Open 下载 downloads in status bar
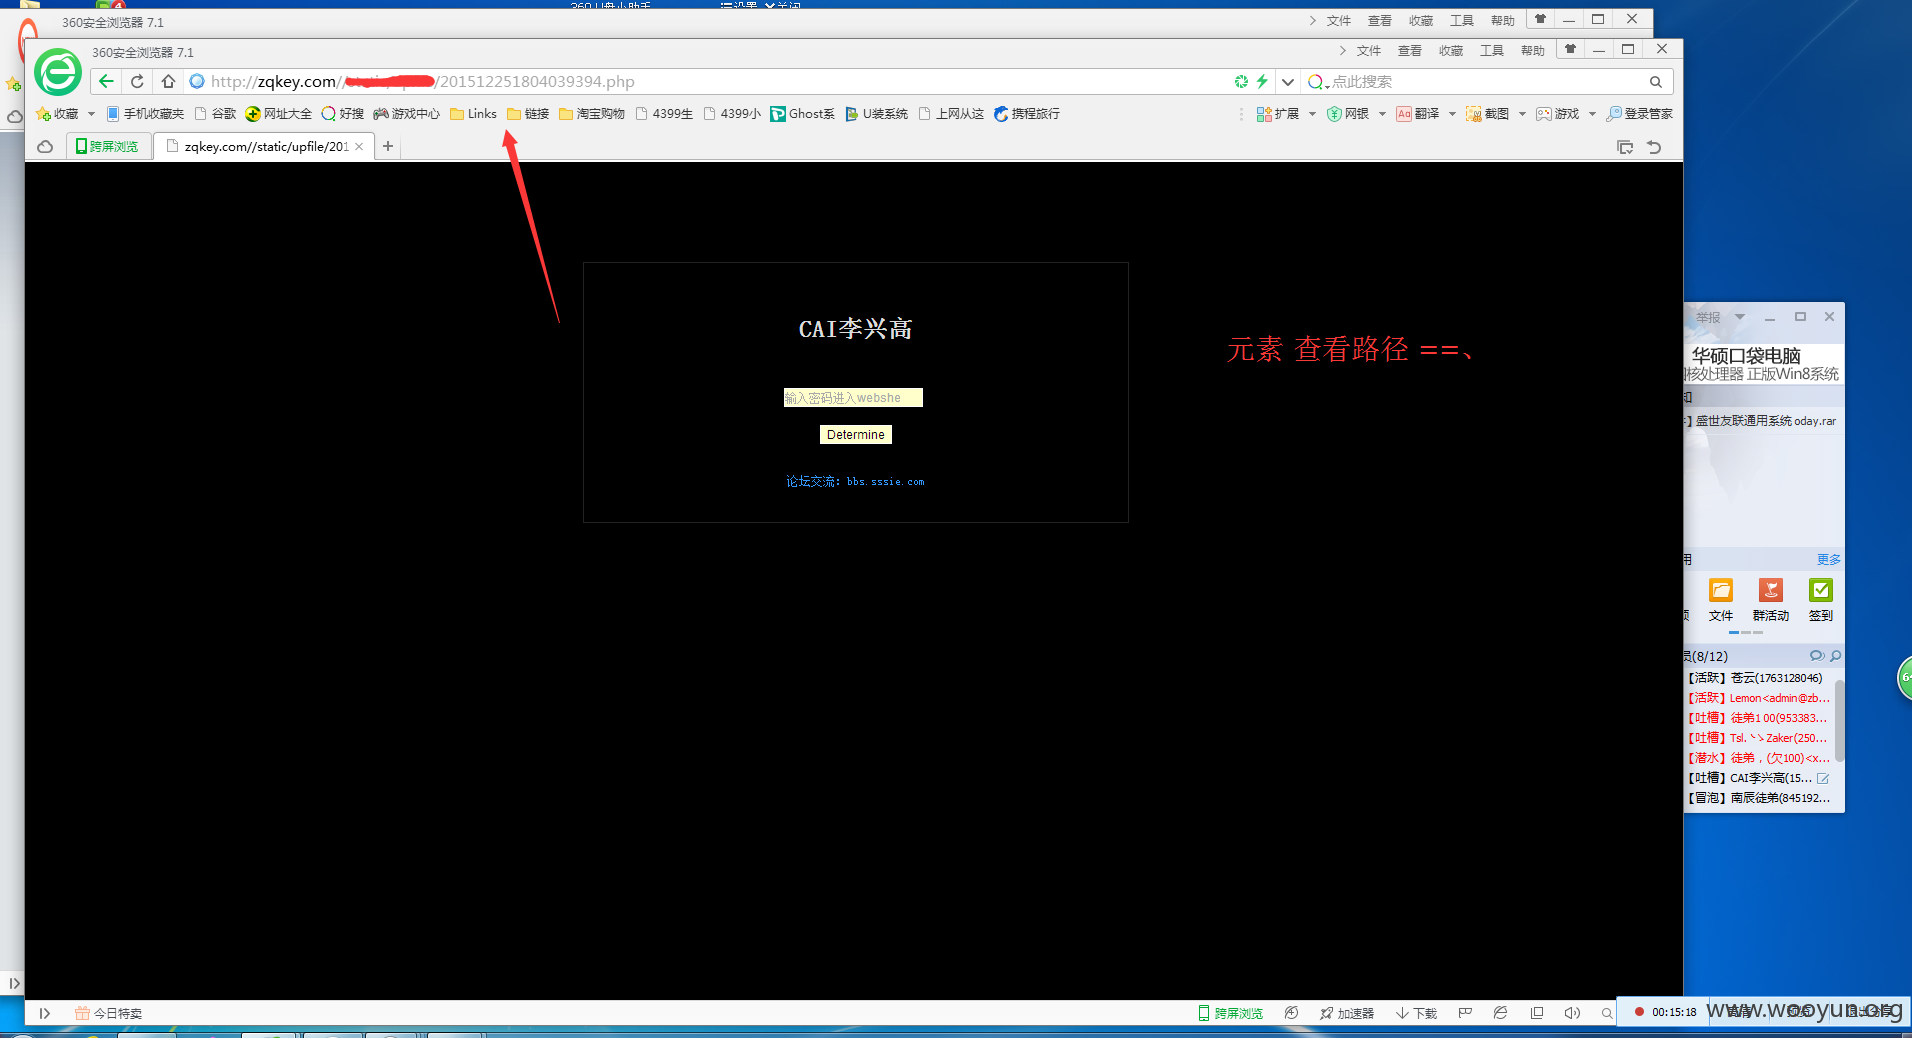This screenshot has width=1912, height=1038. tap(1416, 1013)
